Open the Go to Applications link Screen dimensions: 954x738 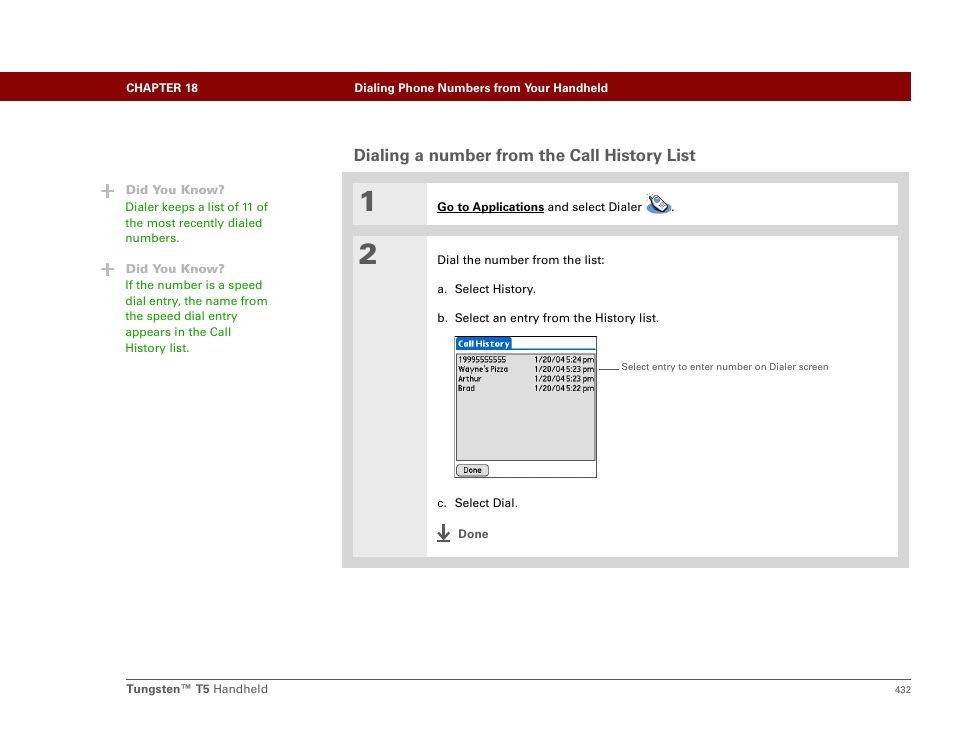(490, 207)
